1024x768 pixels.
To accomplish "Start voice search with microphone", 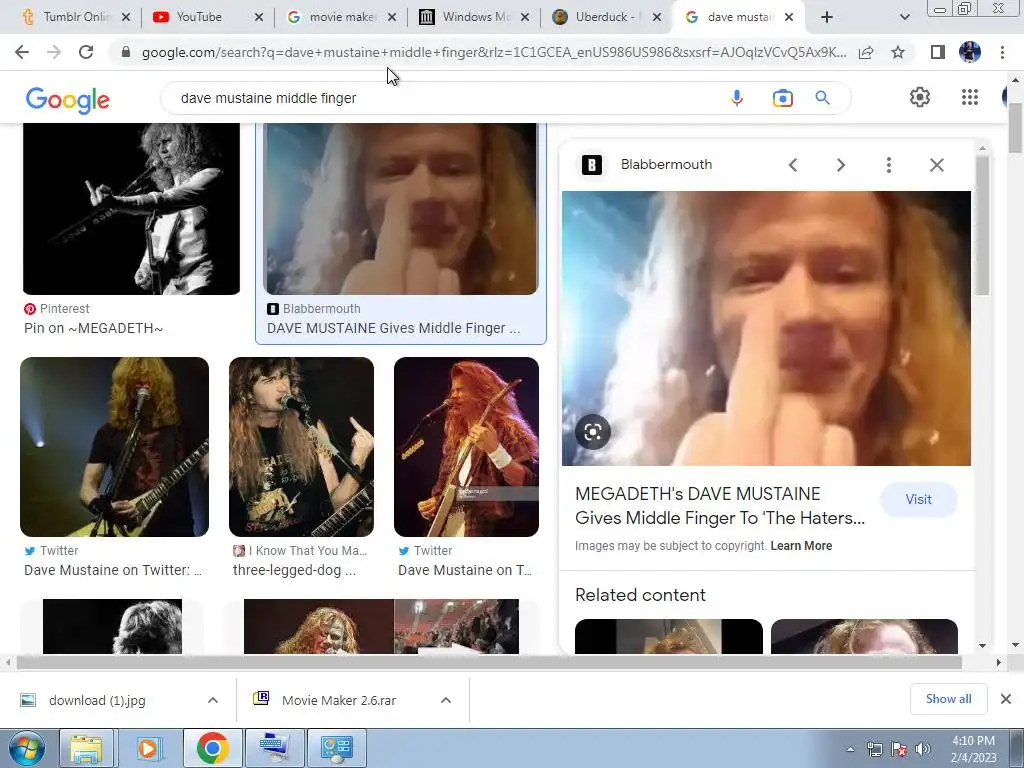I will [x=737, y=98].
